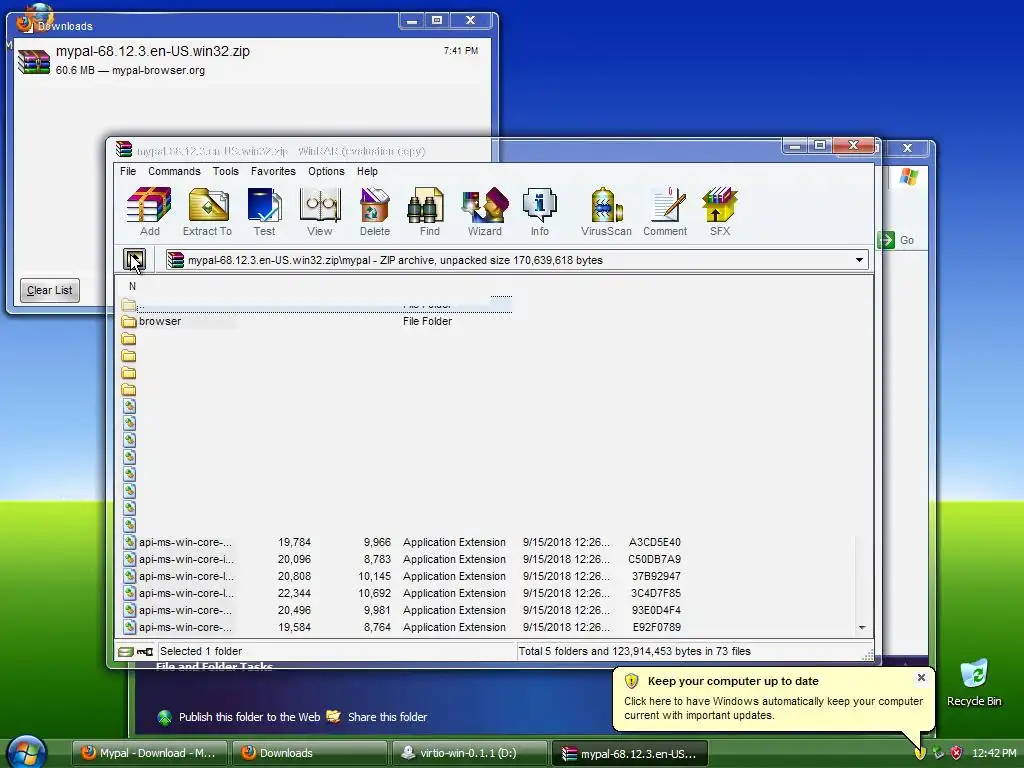Open the Options menu
Viewport: 1024px width, 768px height.
[326, 171]
